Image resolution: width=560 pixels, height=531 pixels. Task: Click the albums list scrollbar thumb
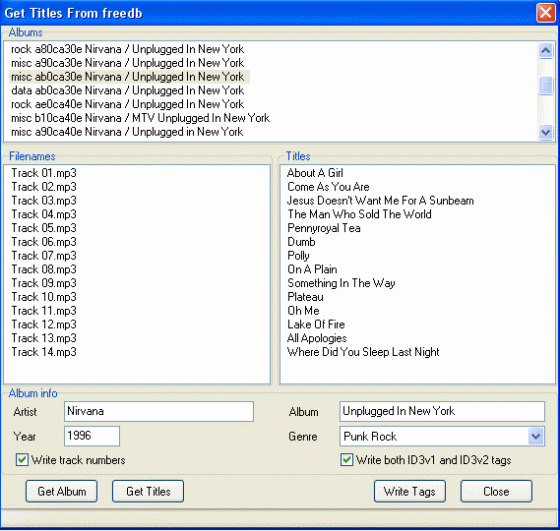pos(545,86)
